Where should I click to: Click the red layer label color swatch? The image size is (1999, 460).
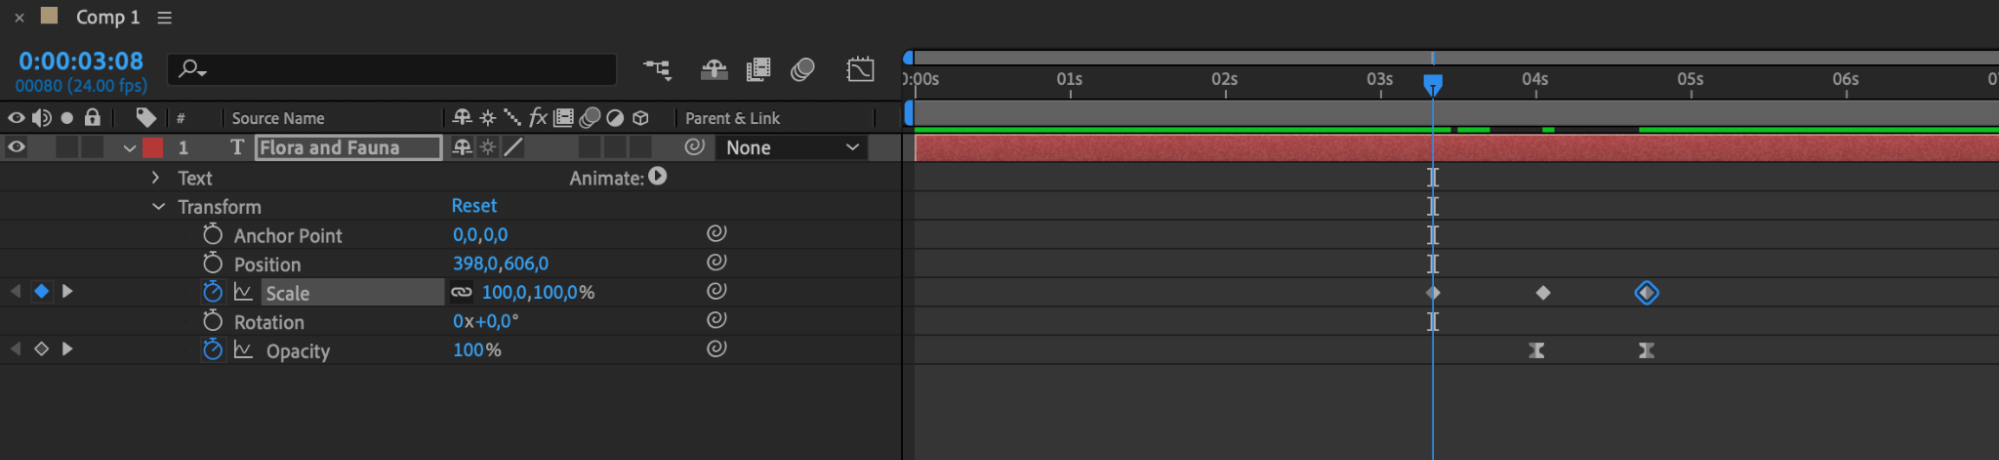point(153,147)
